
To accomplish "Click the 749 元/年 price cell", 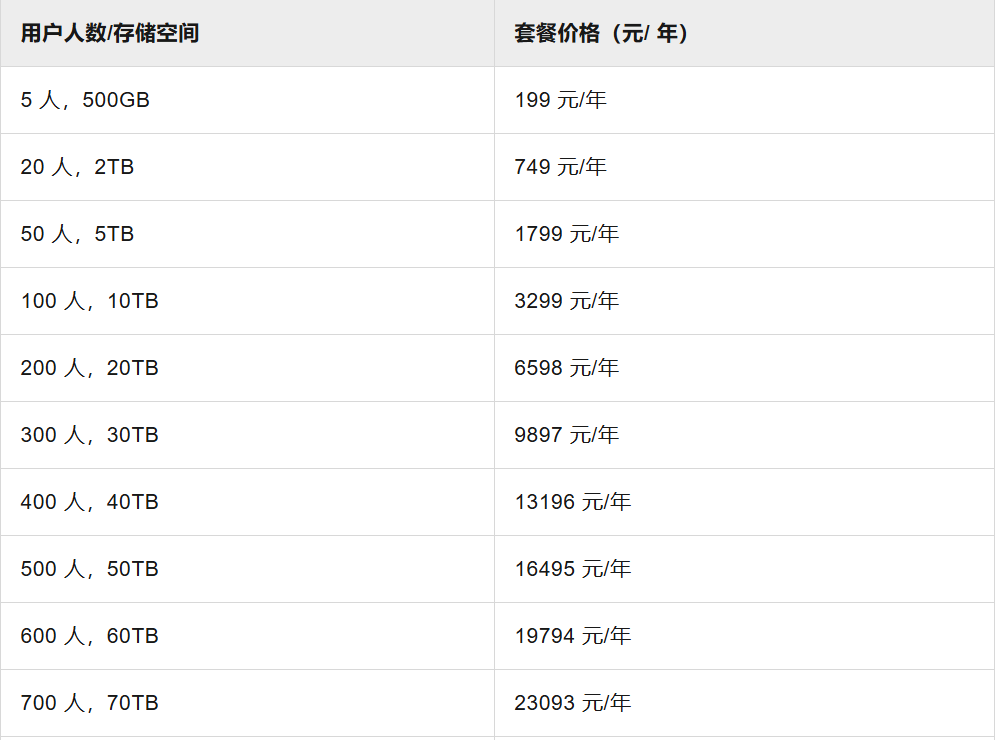I will 561,167.
